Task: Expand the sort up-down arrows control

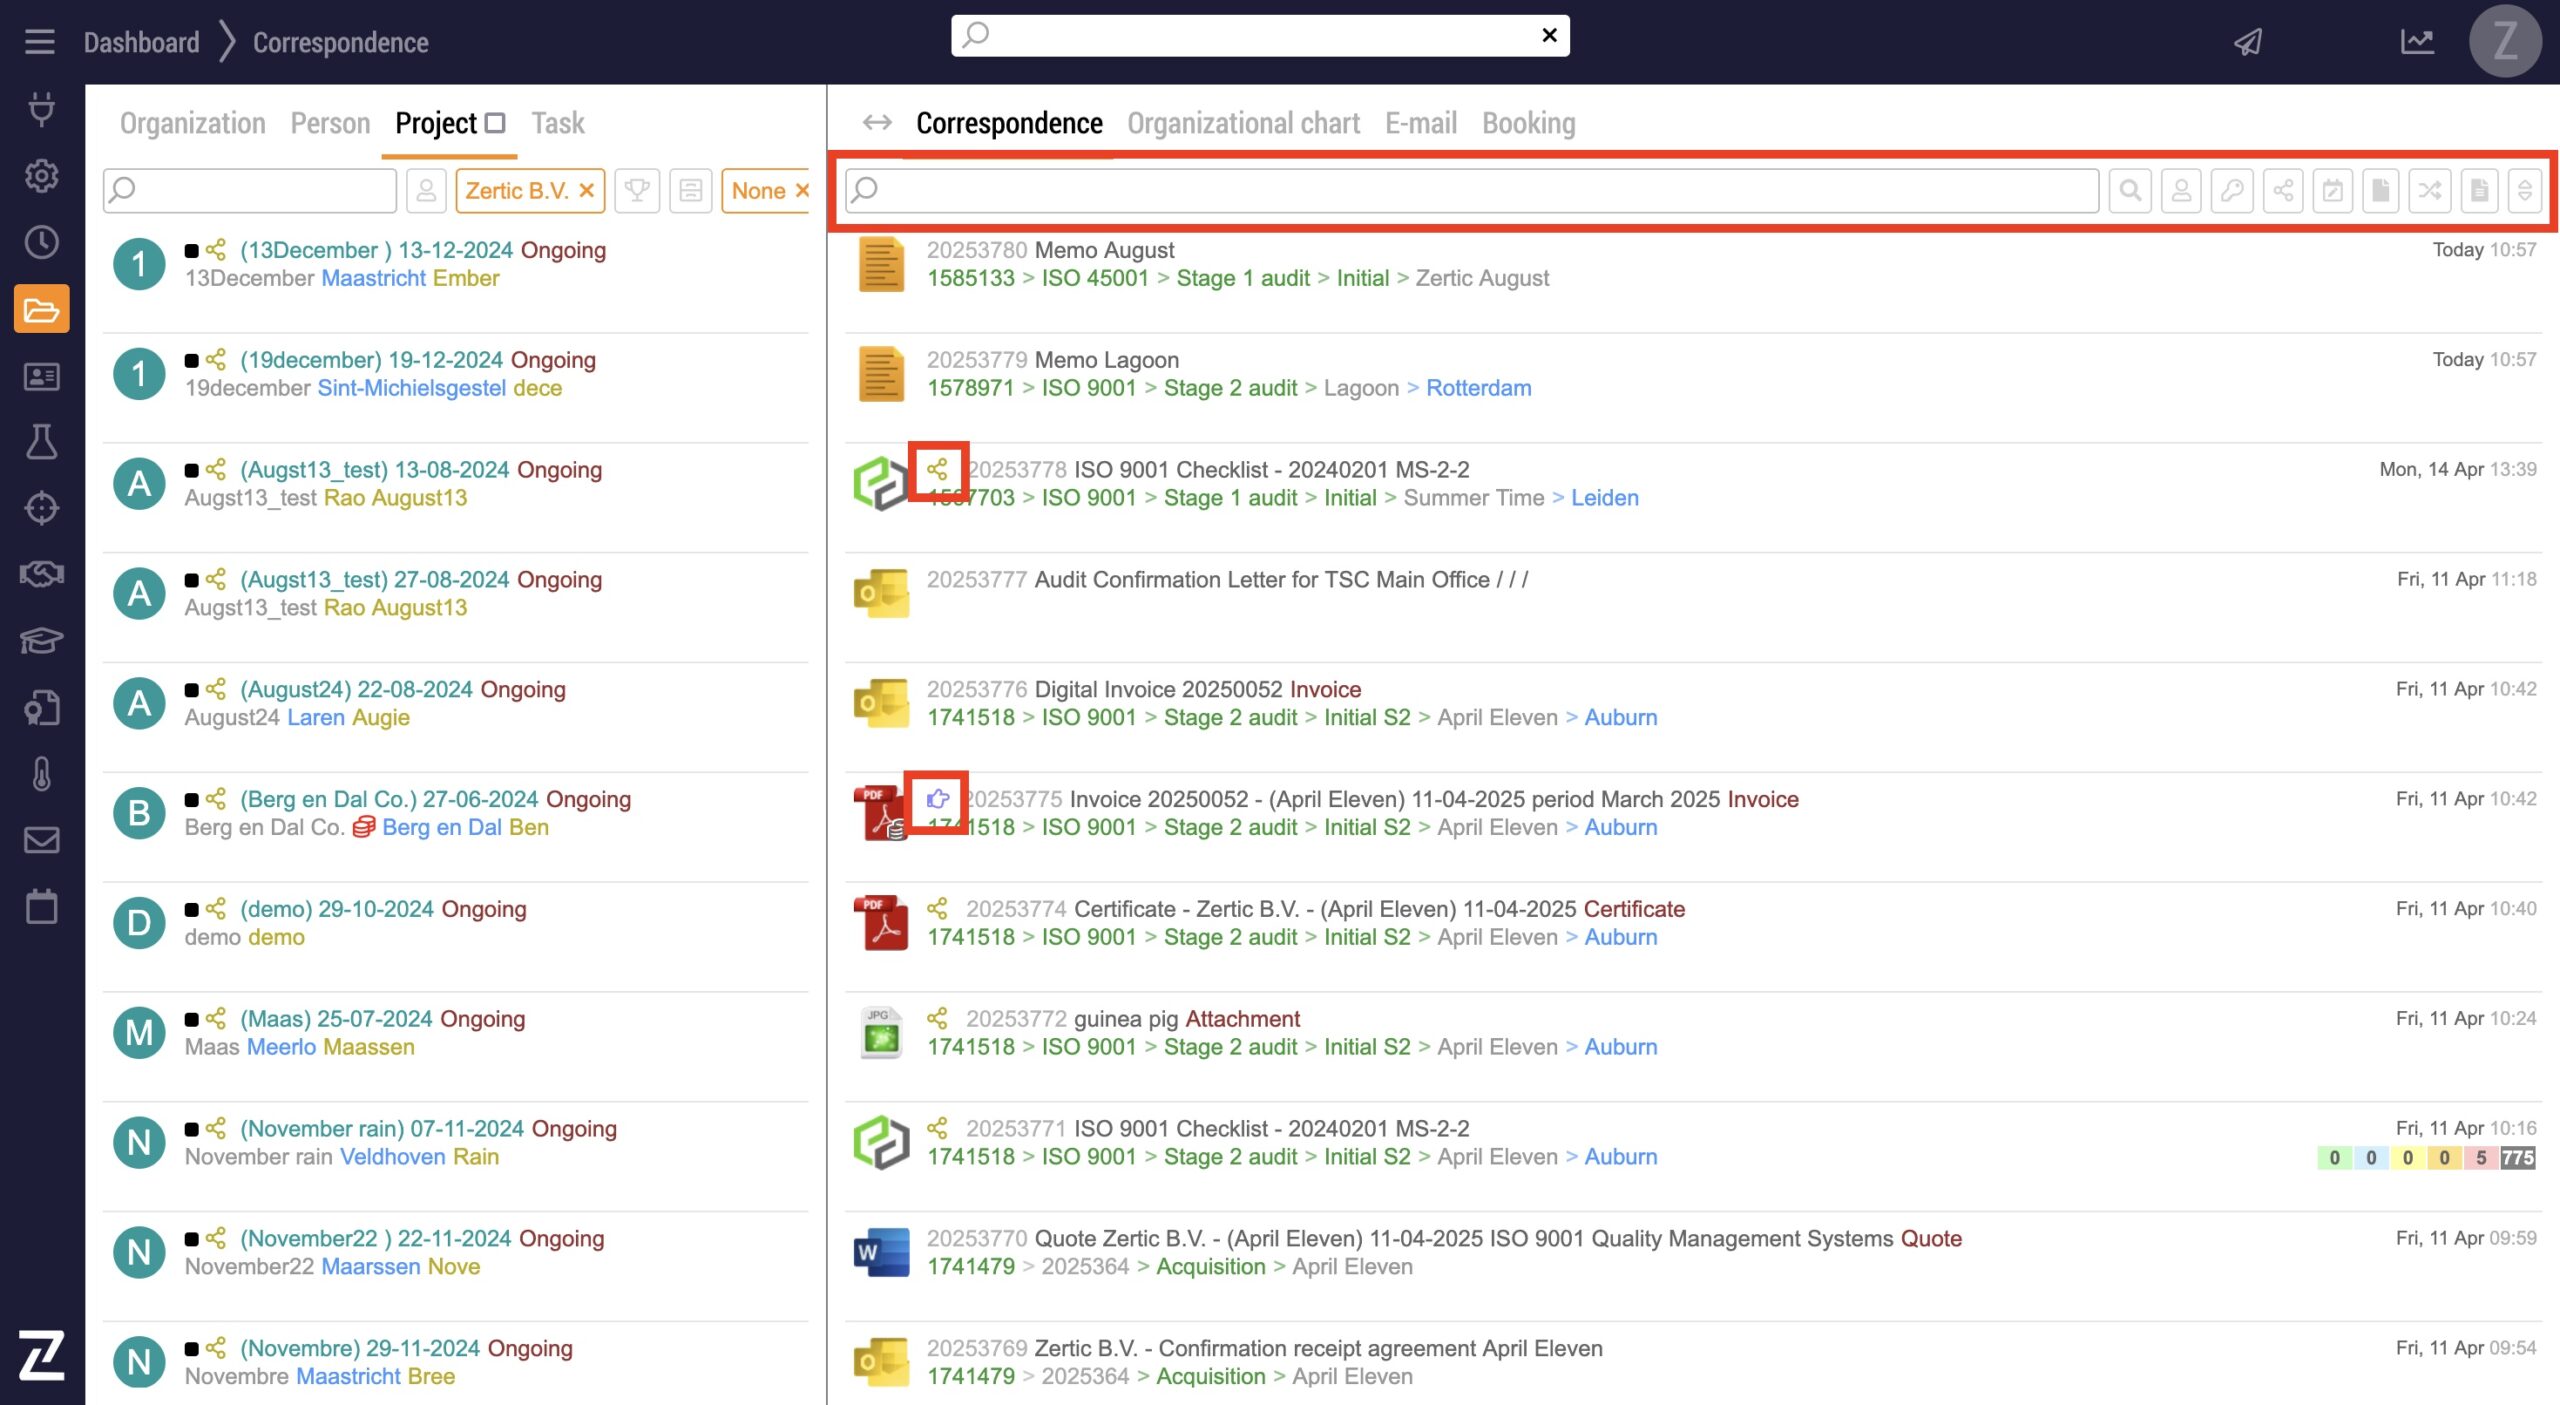Action: 2525,190
